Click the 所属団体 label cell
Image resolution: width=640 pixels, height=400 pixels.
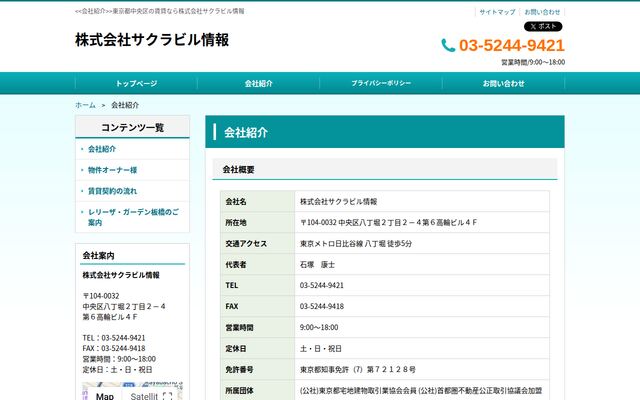coord(258,391)
